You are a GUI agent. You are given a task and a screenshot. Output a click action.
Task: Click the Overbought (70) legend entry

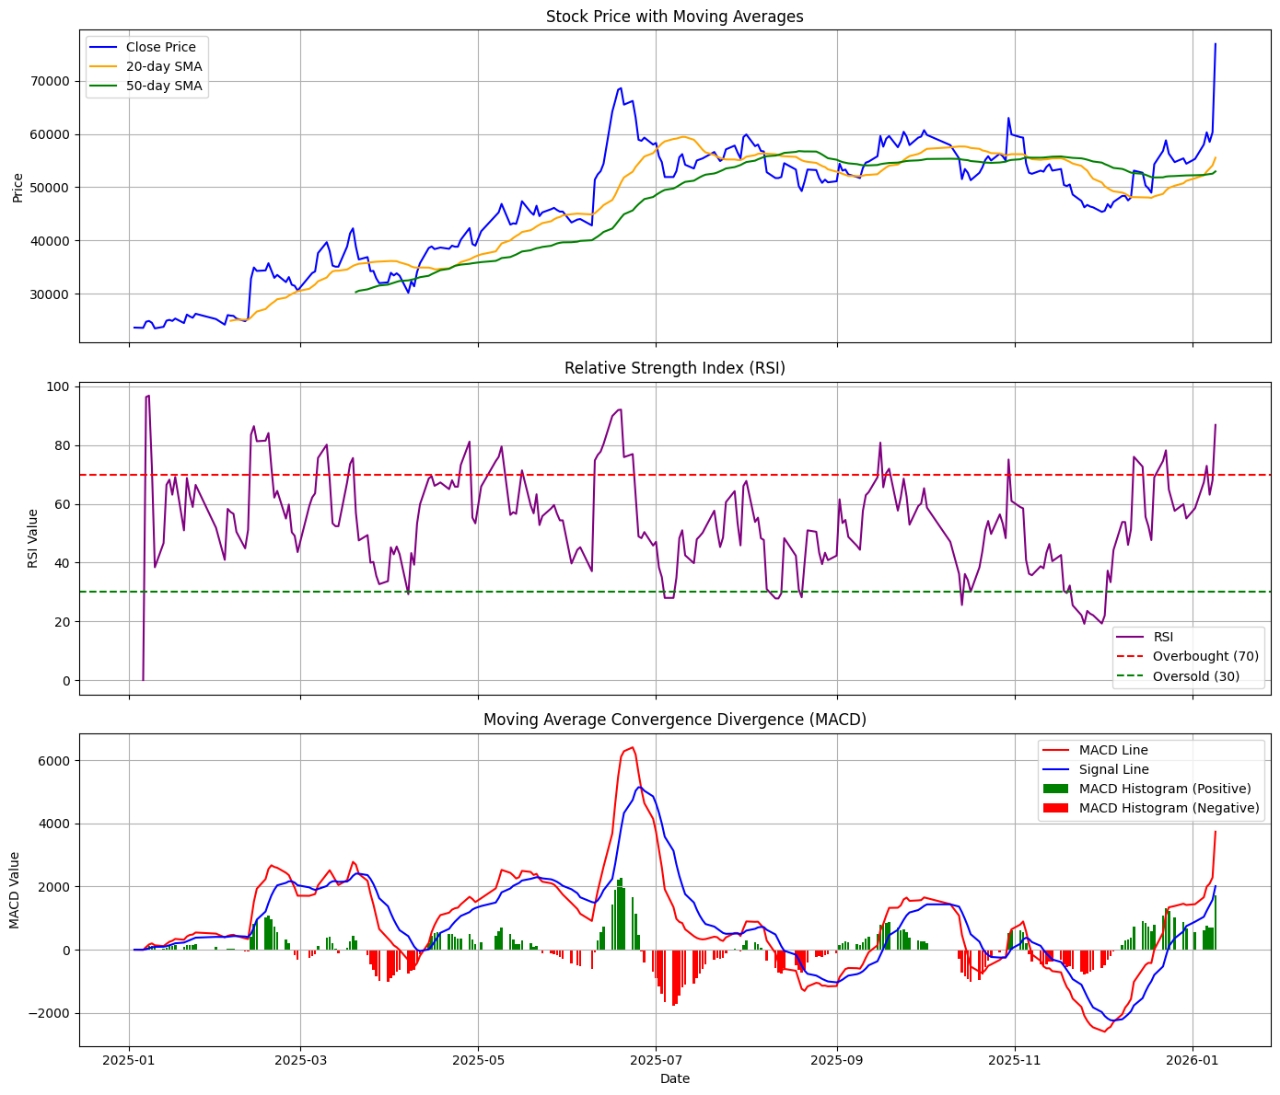pyautogui.click(x=1205, y=657)
